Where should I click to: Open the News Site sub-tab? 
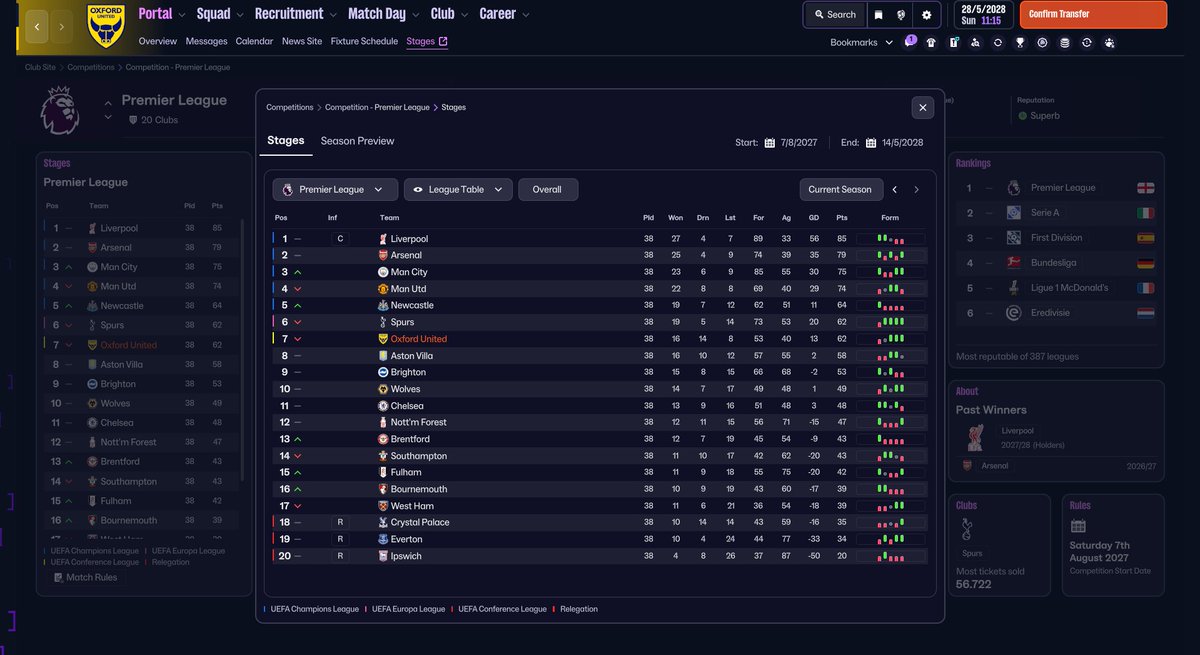[x=302, y=42]
